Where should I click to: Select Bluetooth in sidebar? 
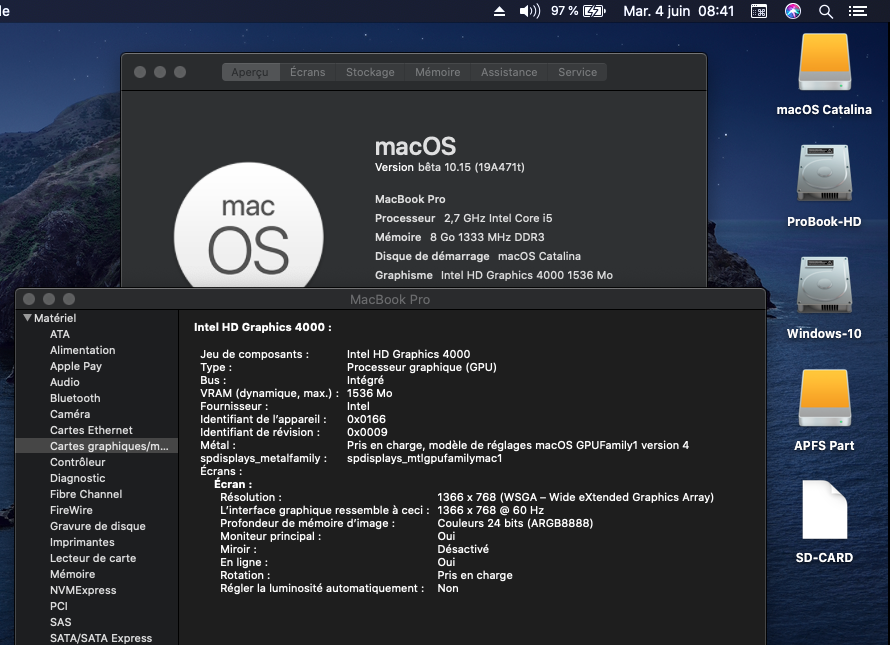point(75,398)
